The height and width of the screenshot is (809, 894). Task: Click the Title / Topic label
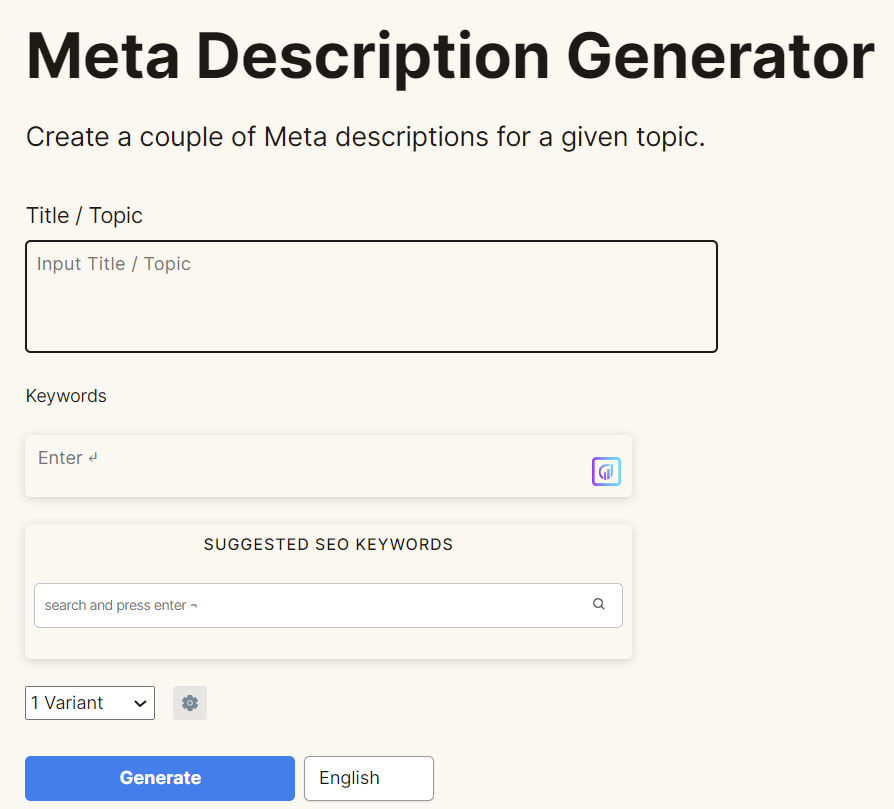84,216
